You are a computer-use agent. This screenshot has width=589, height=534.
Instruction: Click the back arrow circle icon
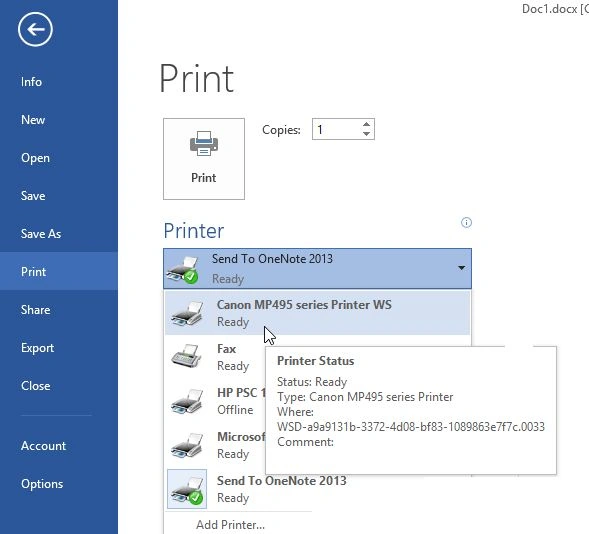point(35,29)
